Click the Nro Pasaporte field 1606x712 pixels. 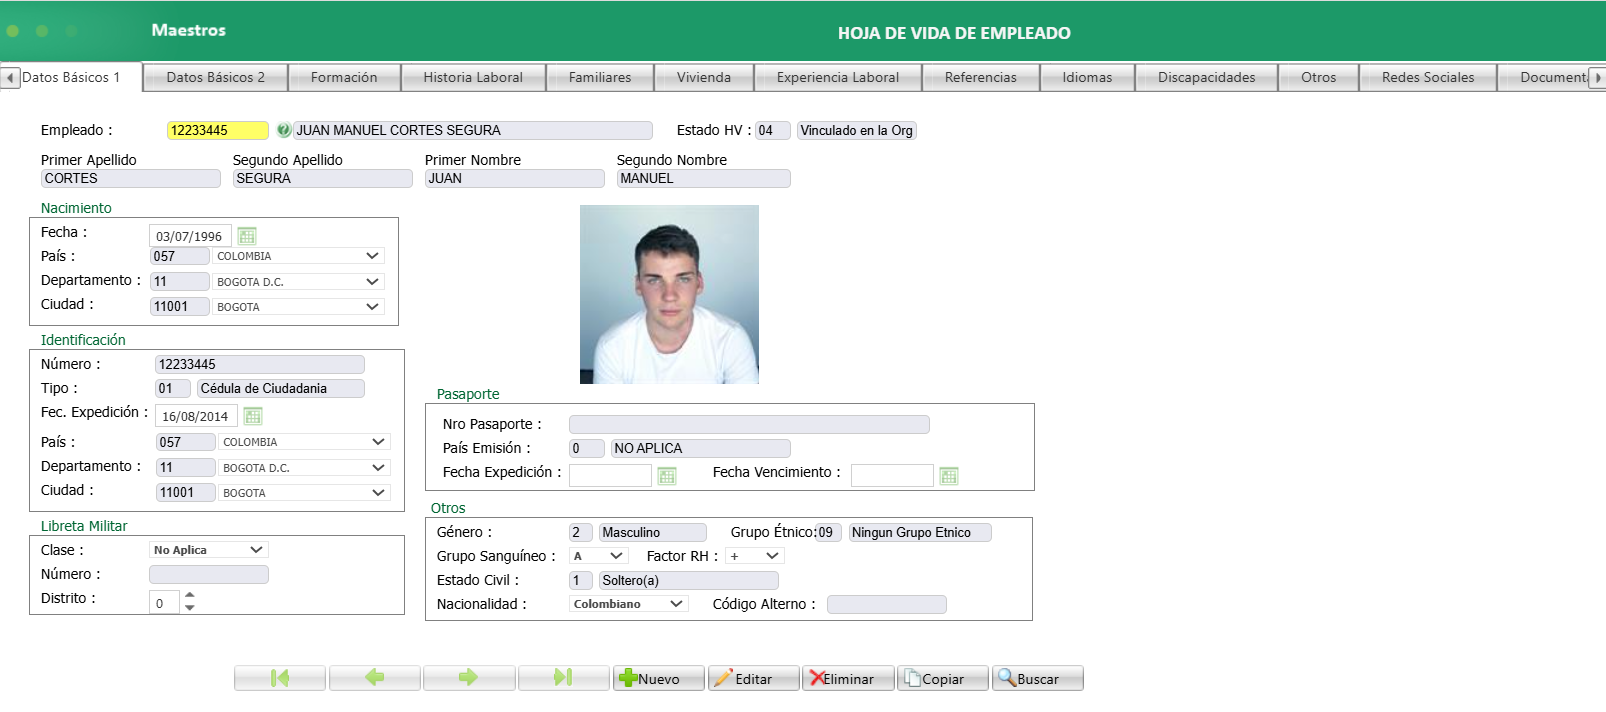[749, 424]
